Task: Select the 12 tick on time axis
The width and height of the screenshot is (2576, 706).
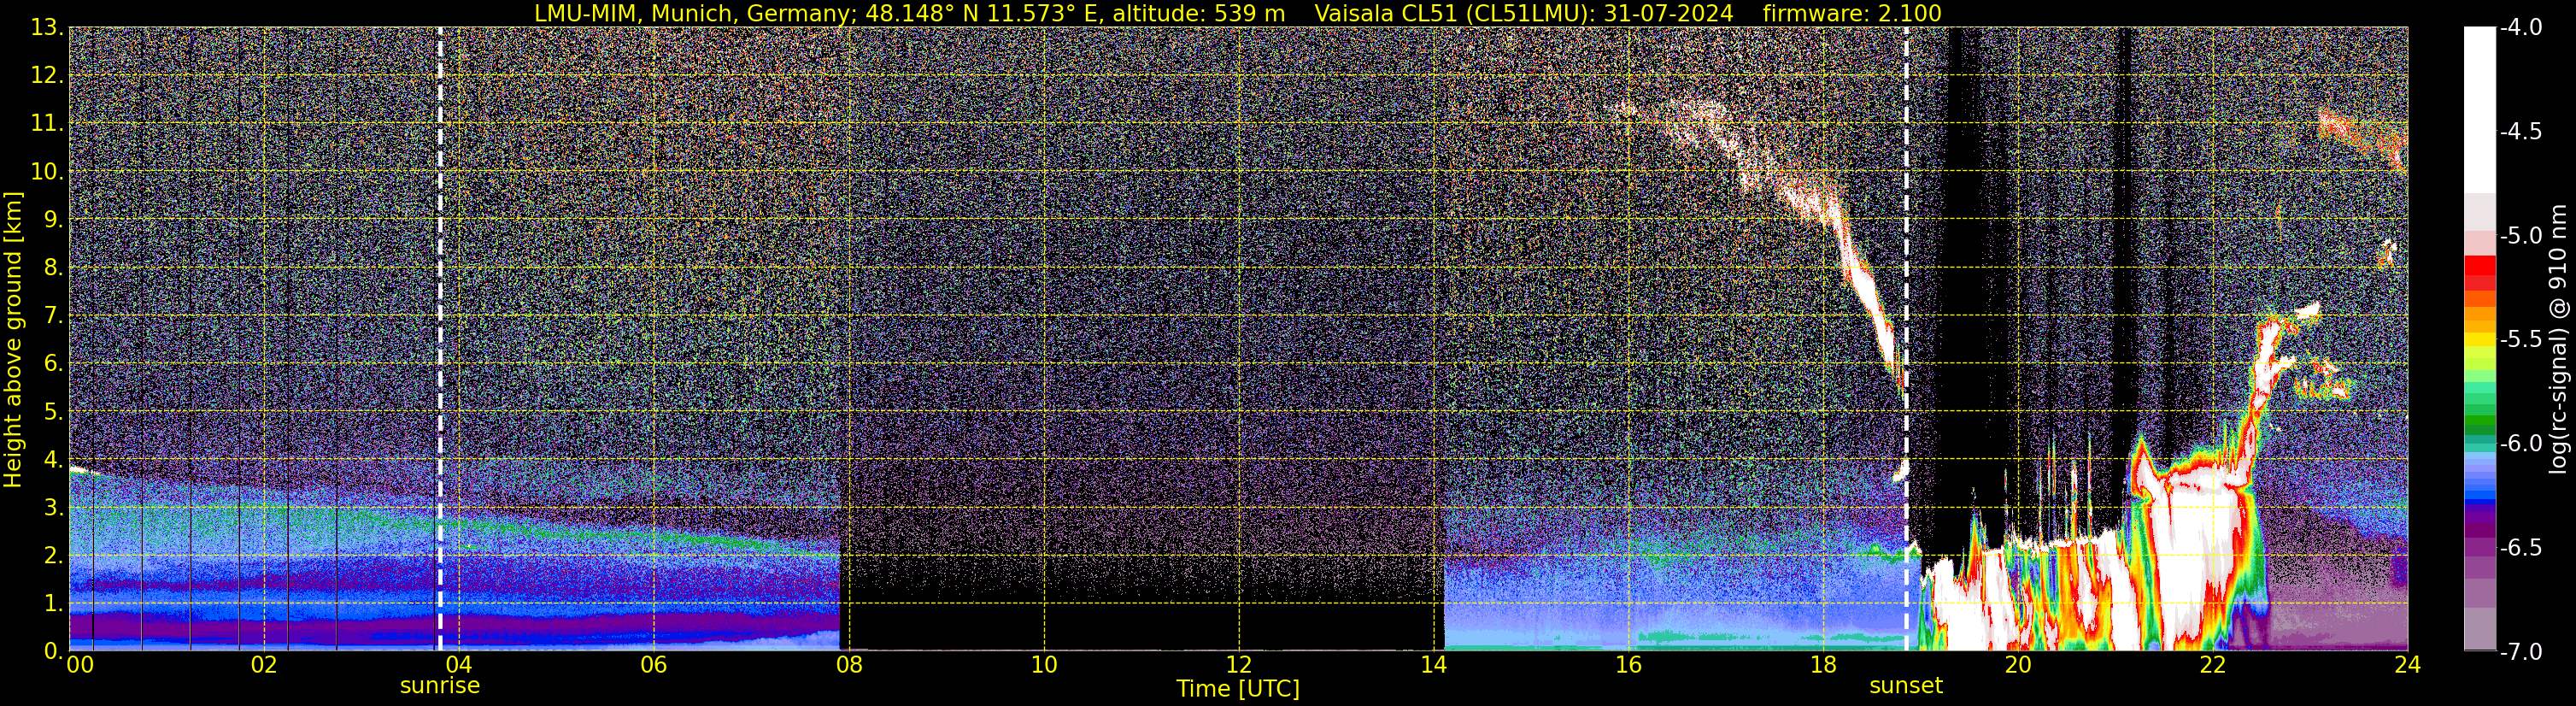Action: (1239, 665)
